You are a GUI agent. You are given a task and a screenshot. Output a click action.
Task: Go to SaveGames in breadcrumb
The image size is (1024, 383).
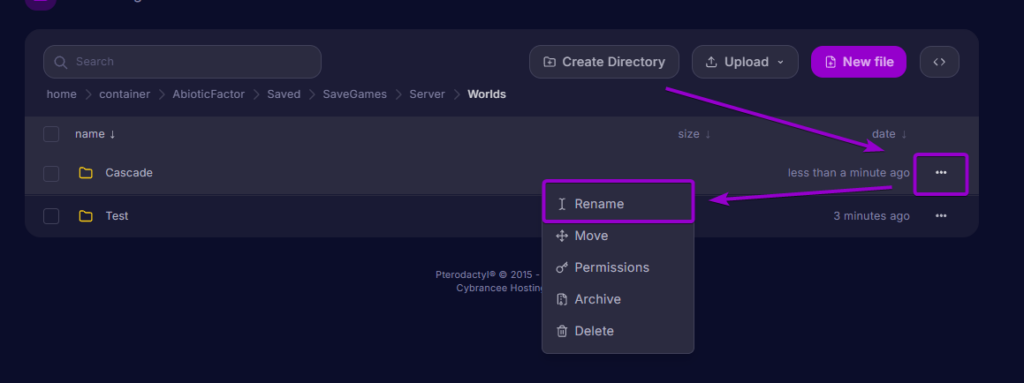click(x=355, y=94)
